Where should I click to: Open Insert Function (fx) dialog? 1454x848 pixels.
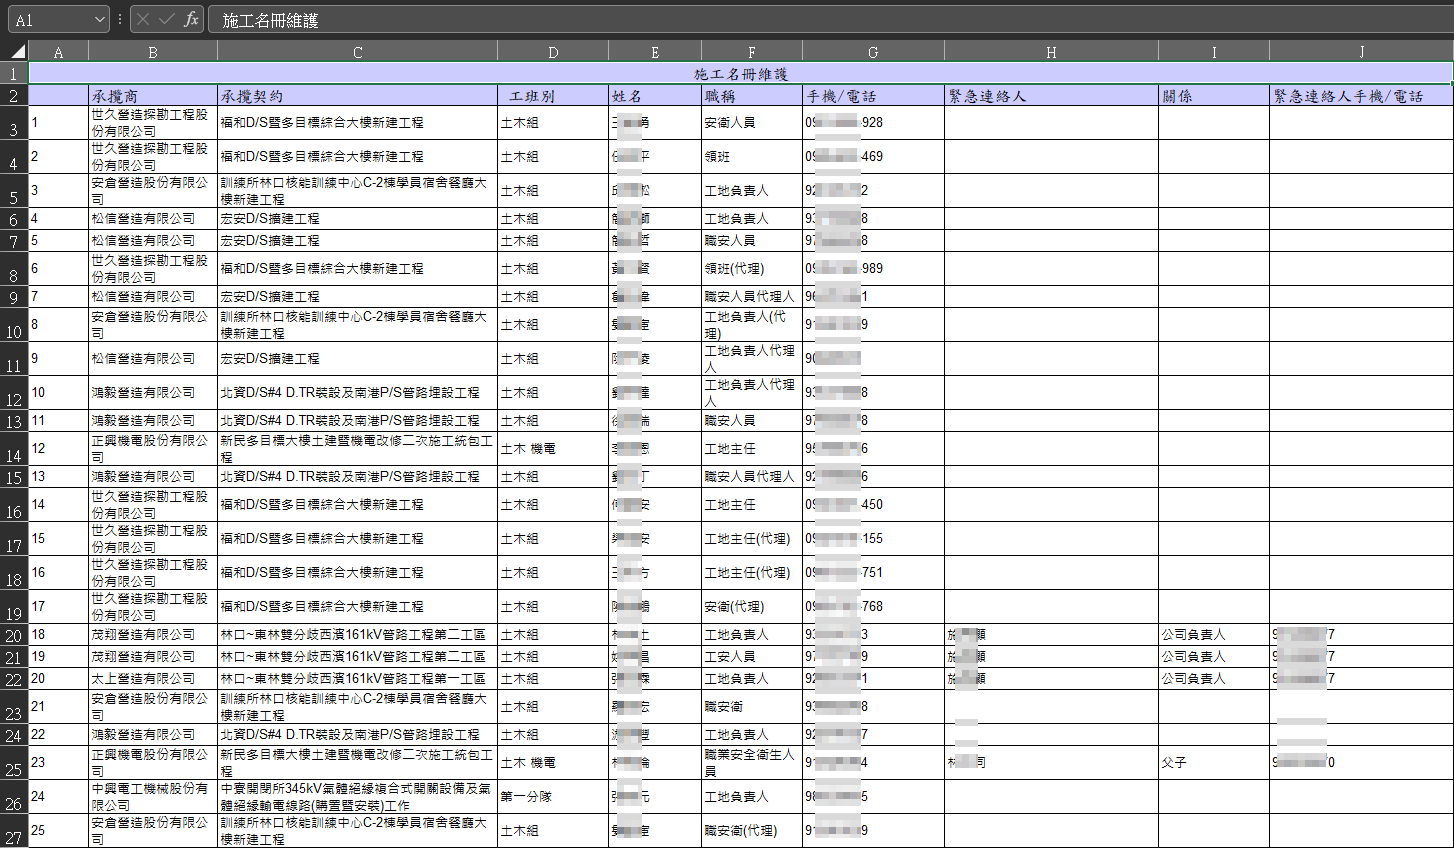191,19
